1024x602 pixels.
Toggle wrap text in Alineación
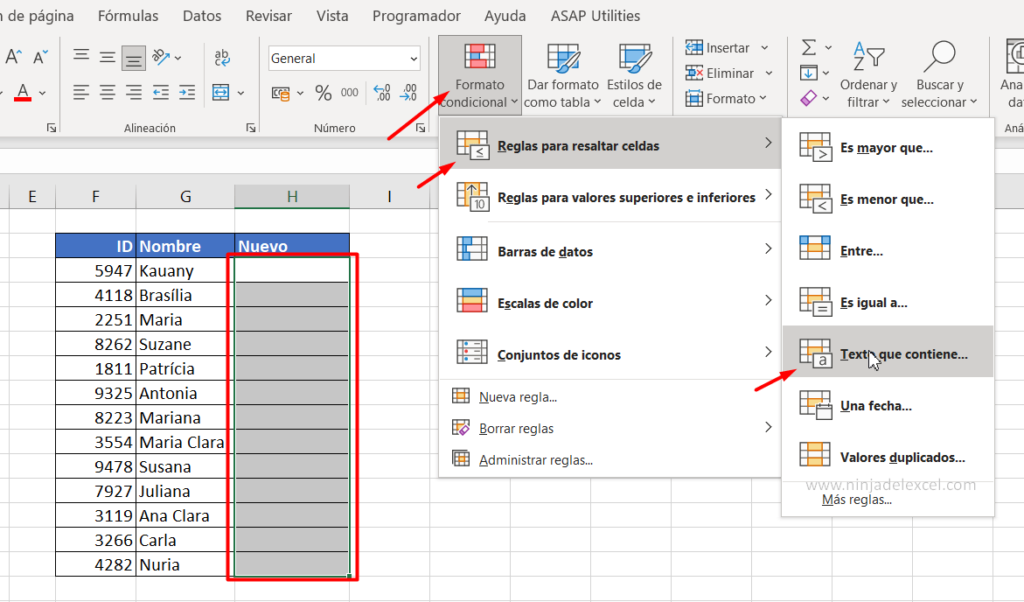(222, 55)
